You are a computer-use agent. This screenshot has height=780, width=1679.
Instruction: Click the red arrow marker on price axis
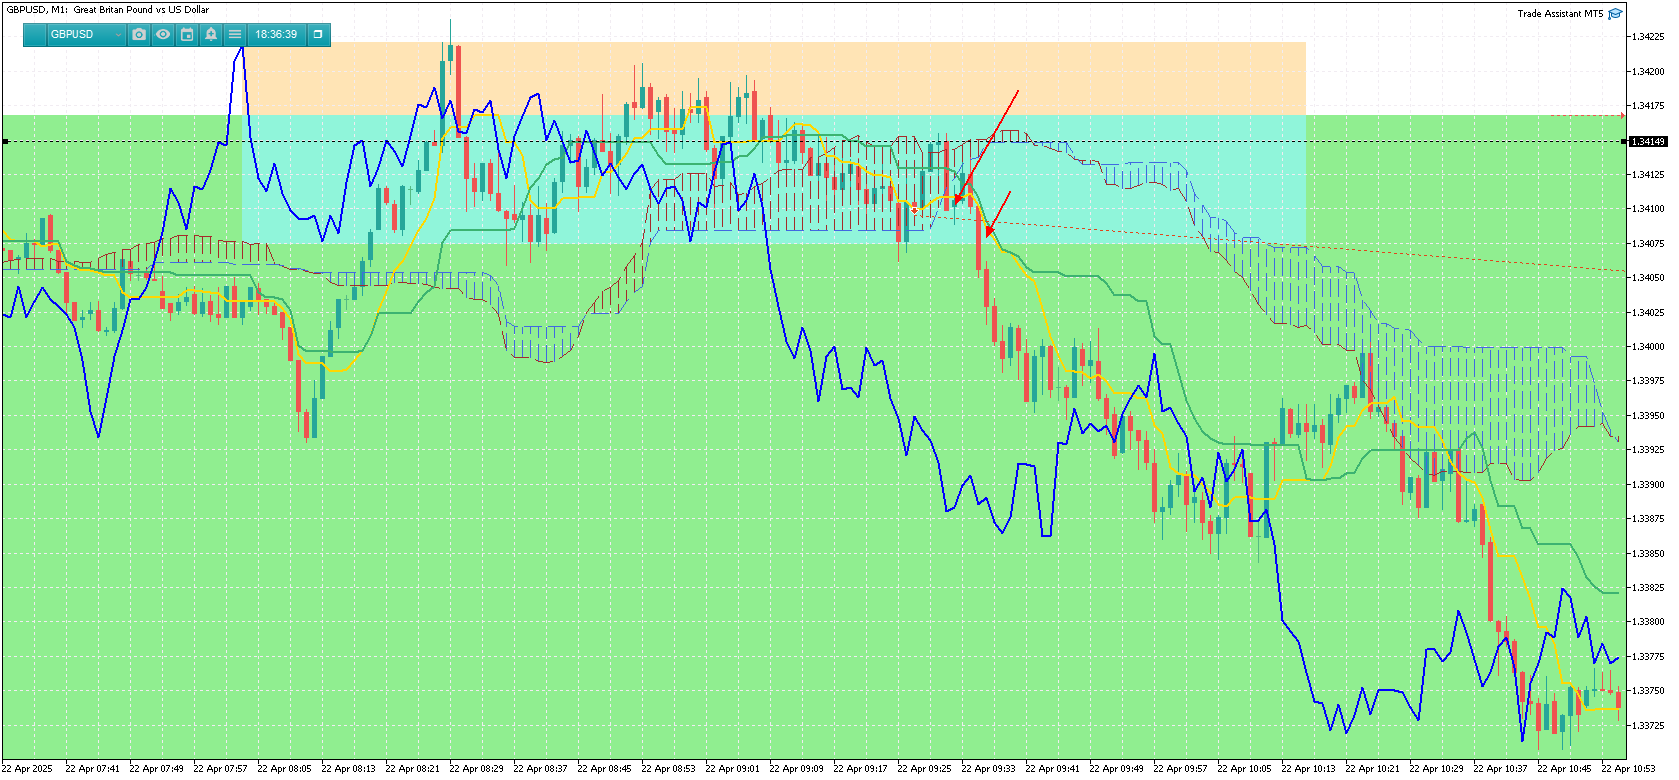(x=1623, y=116)
